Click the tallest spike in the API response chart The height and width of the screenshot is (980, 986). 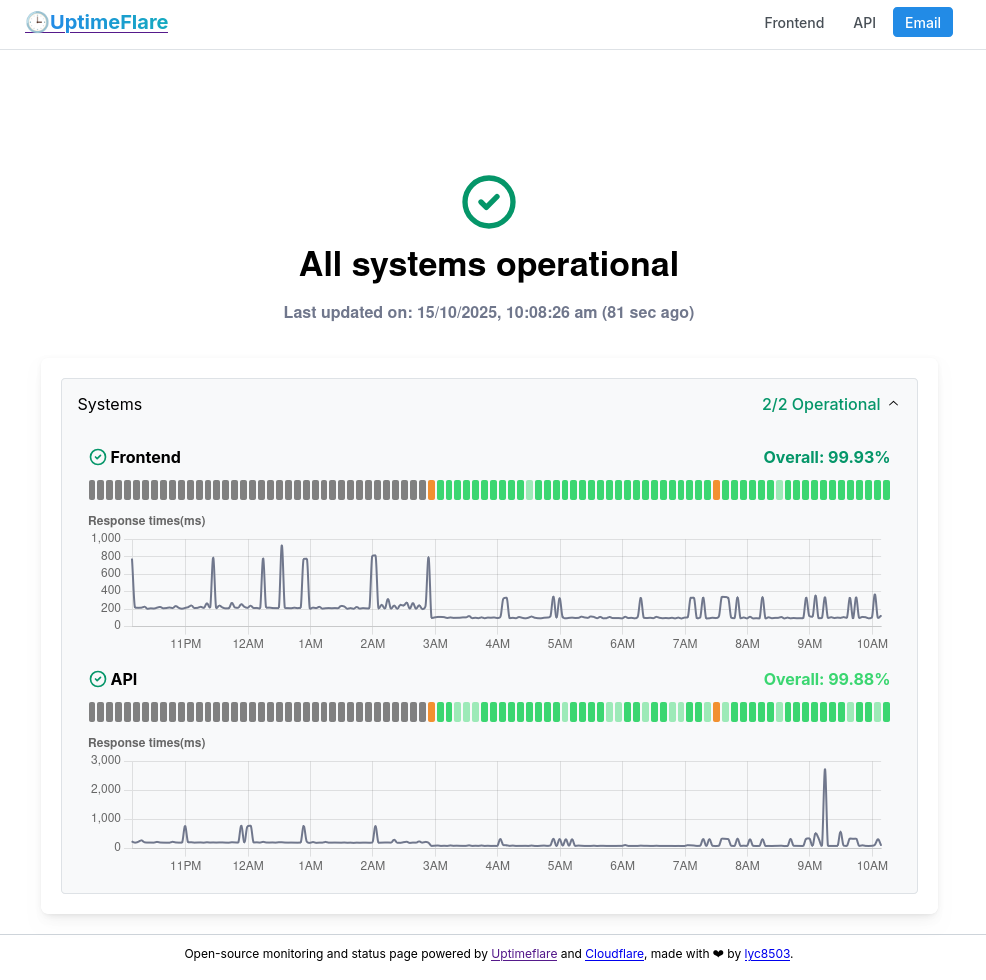click(x=825, y=772)
